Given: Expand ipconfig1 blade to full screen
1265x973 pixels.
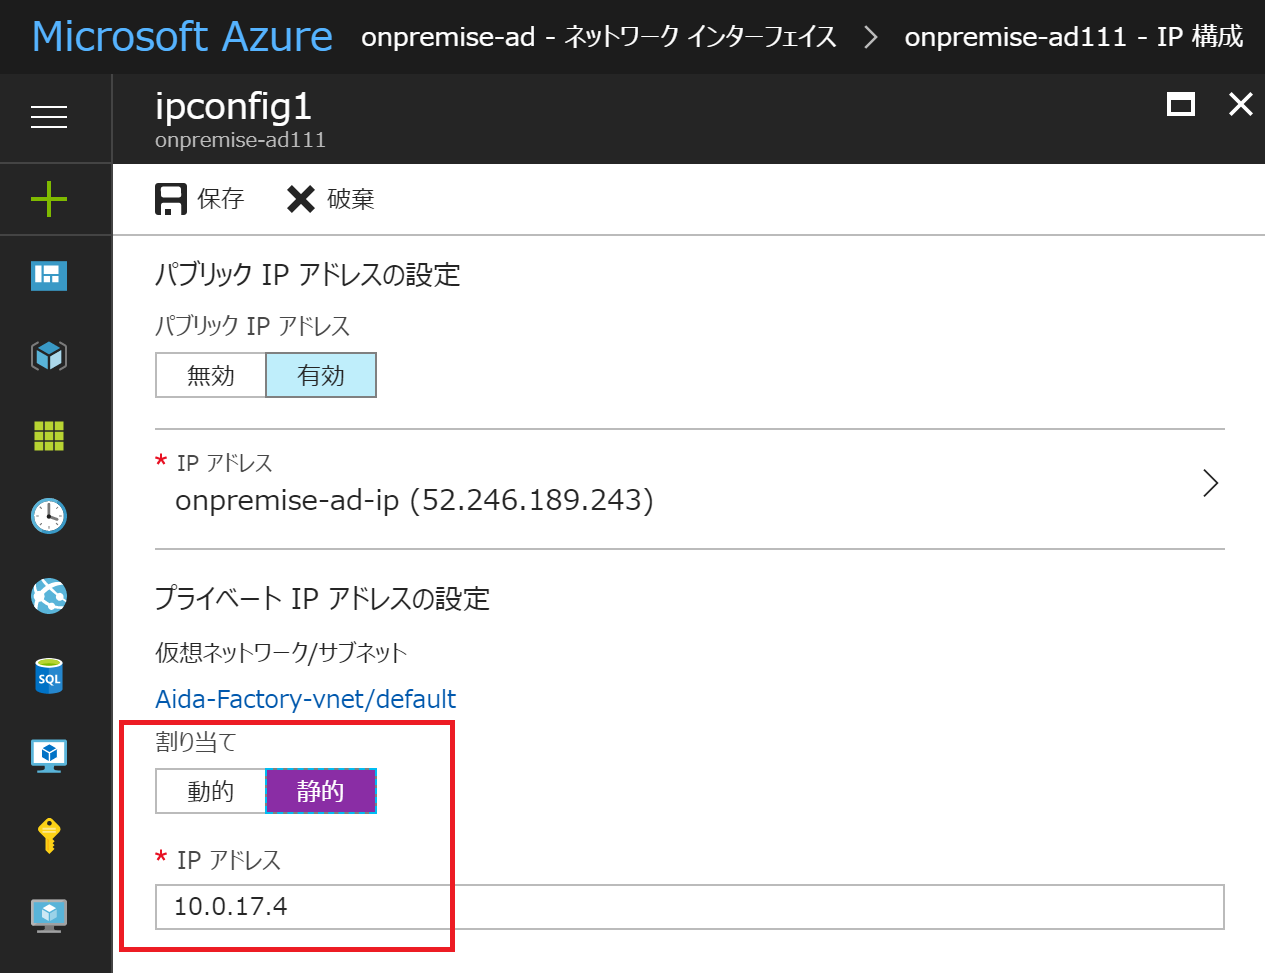Looking at the screenshot, I should 1180,104.
